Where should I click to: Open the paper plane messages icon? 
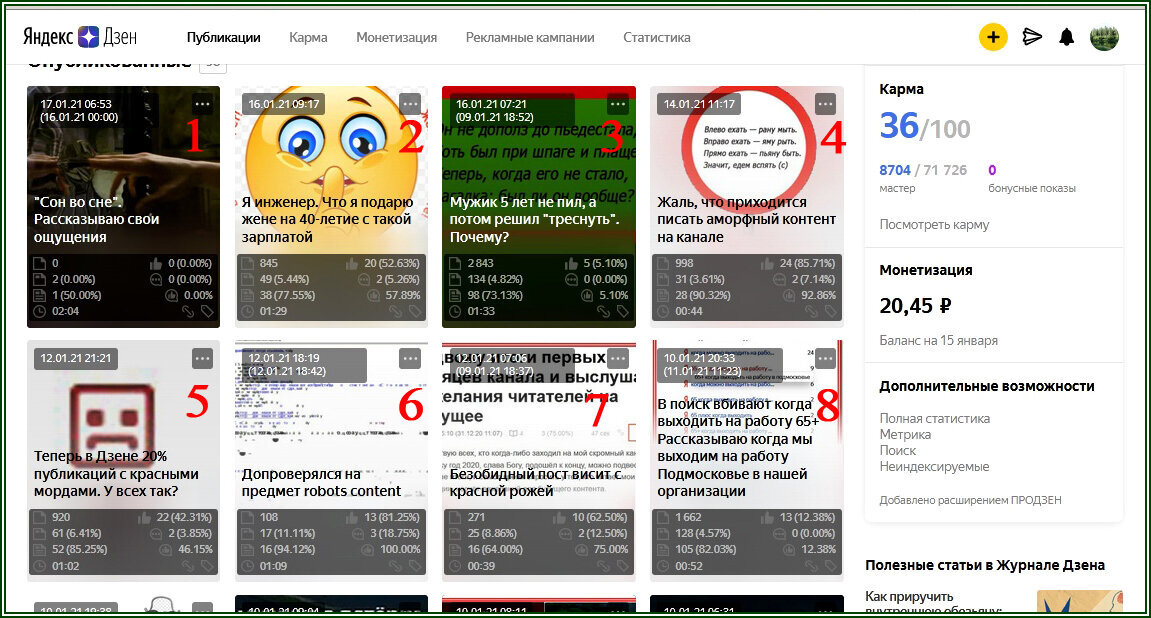coord(1032,37)
